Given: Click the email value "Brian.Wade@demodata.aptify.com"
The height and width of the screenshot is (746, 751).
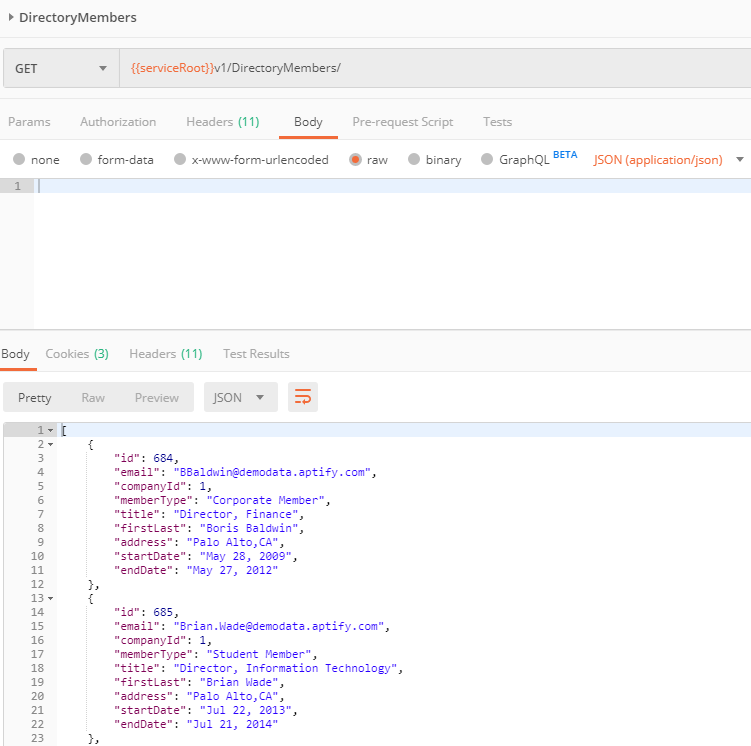Looking at the screenshot, I should tap(279, 626).
